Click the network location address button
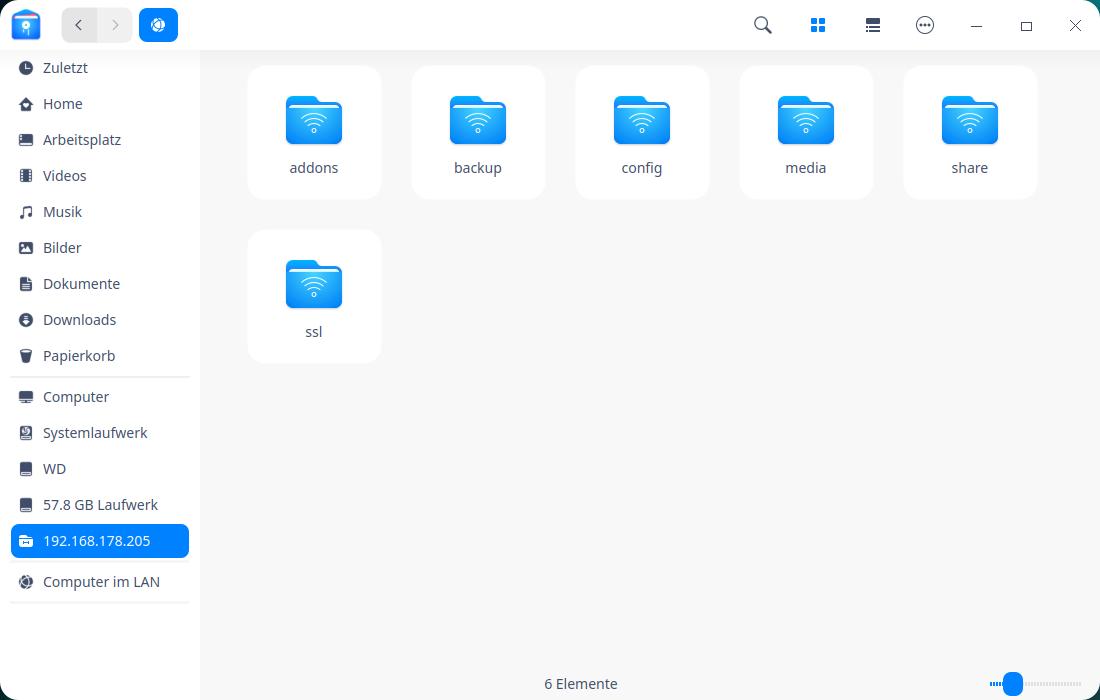The image size is (1100, 700). (158, 25)
